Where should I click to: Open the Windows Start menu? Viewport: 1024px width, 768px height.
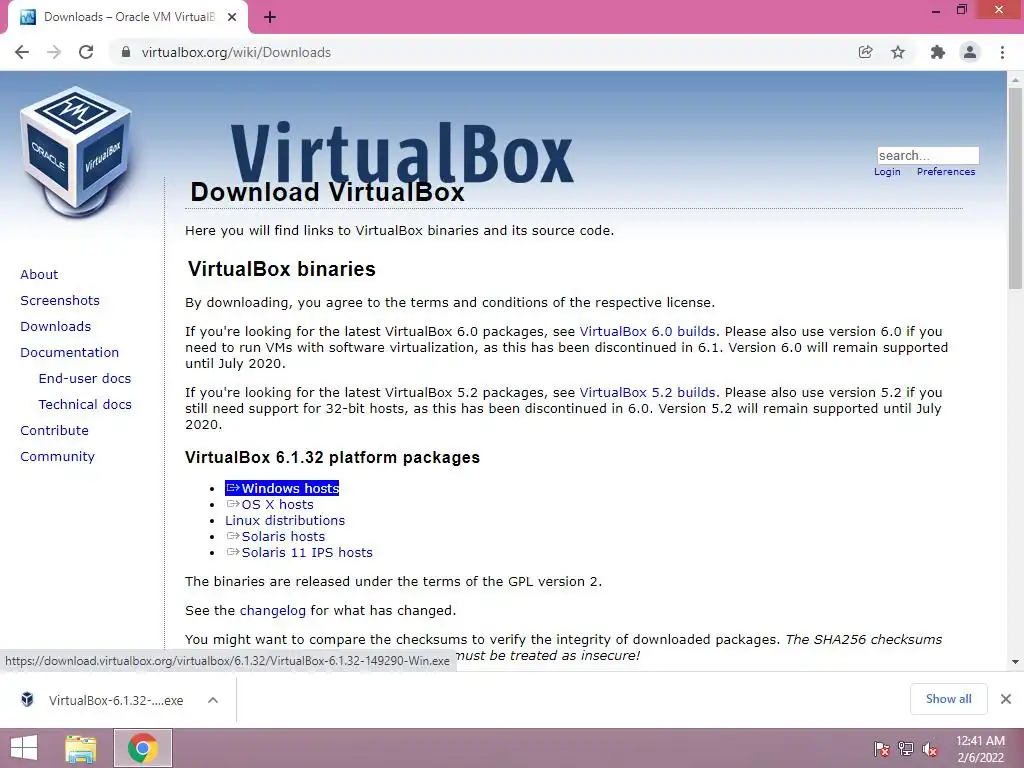pos(24,748)
